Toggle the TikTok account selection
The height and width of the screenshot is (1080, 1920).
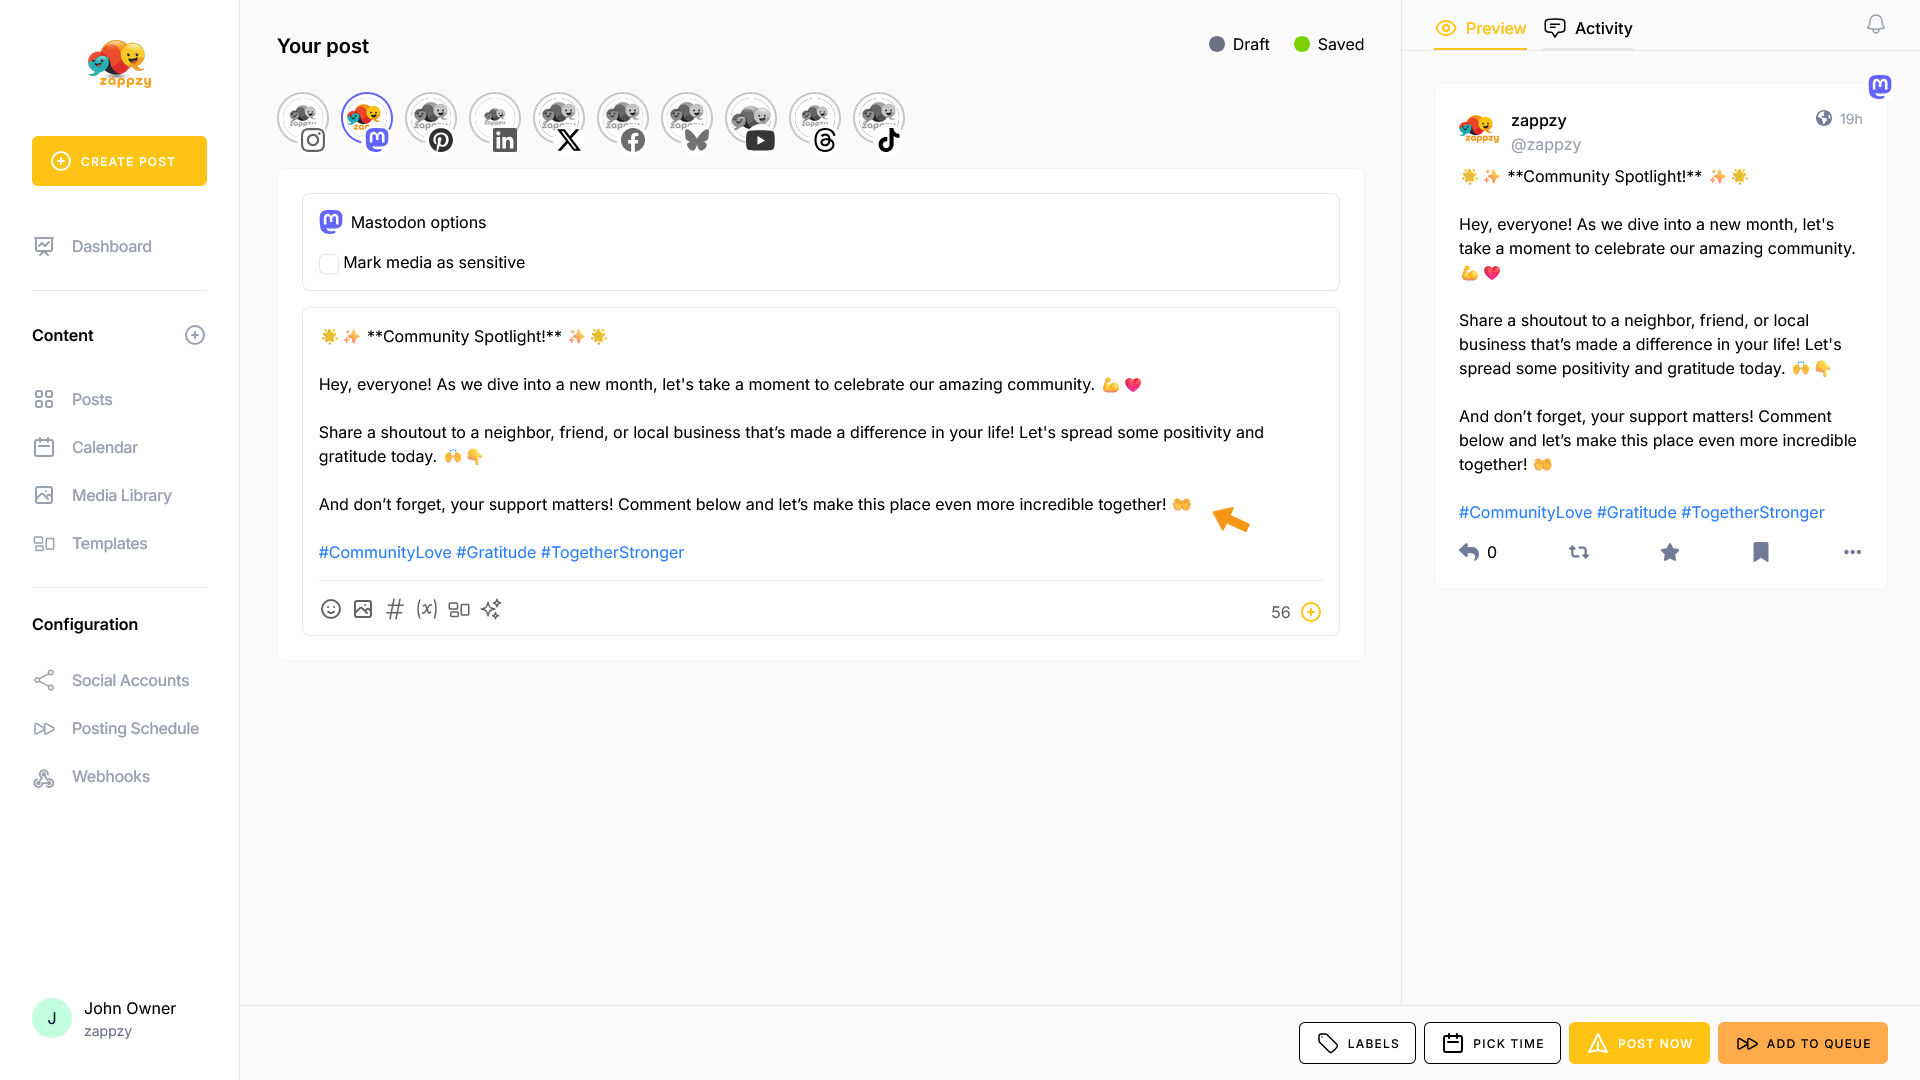[879, 120]
